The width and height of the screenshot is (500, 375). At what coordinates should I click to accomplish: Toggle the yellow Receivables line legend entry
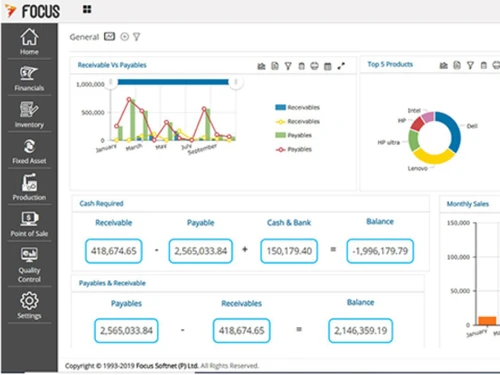click(297, 121)
